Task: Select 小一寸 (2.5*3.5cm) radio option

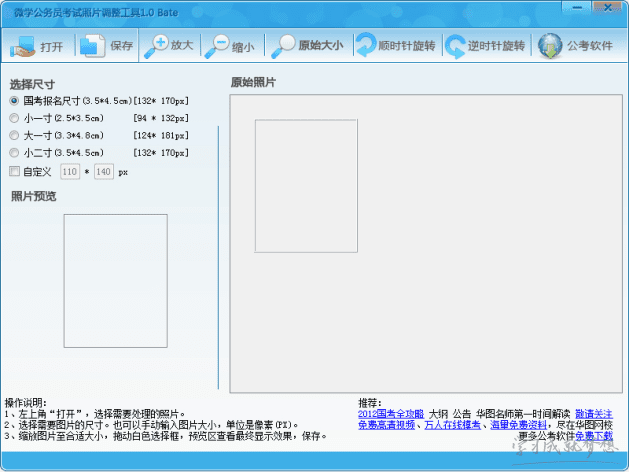Action: click(14, 118)
